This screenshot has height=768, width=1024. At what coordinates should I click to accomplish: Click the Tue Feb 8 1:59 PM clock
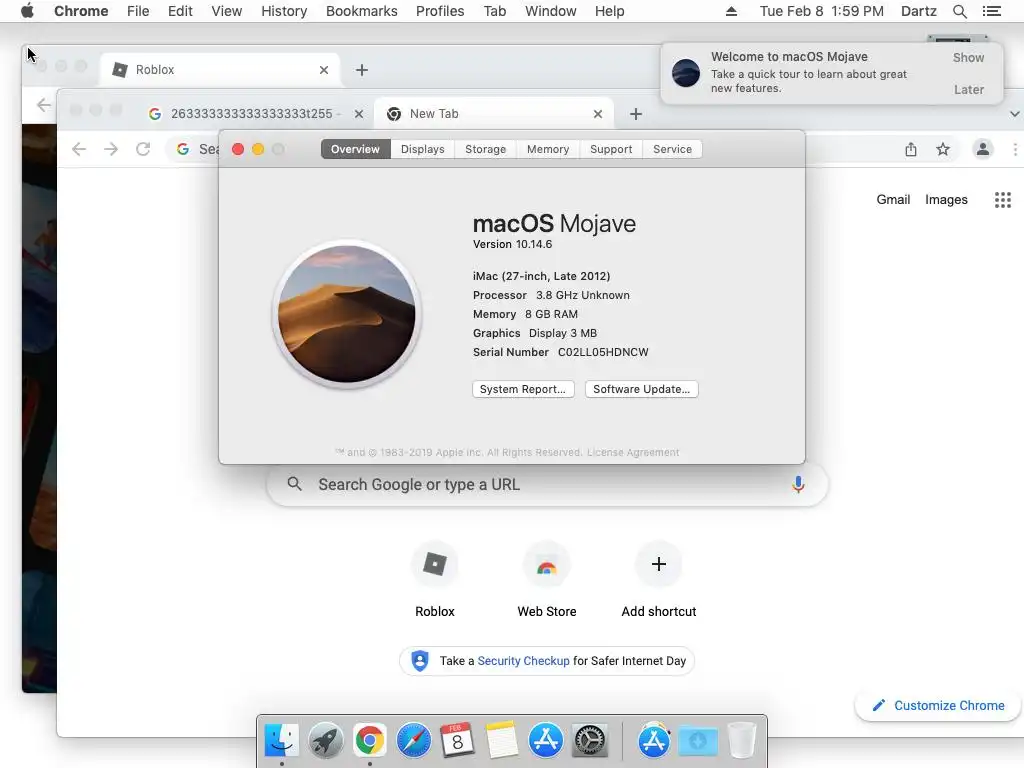tap(822, 11)
